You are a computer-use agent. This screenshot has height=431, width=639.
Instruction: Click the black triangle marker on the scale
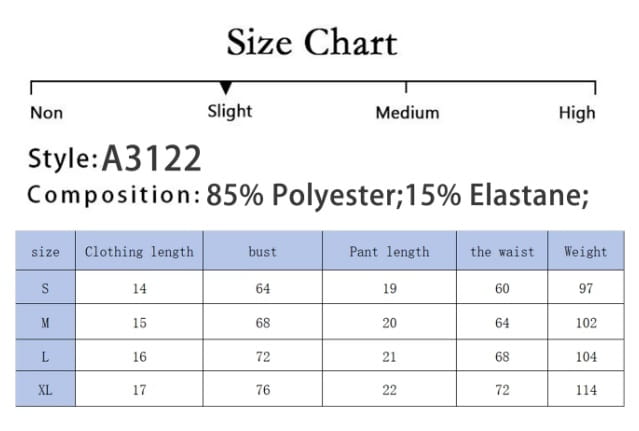[226, 88]
